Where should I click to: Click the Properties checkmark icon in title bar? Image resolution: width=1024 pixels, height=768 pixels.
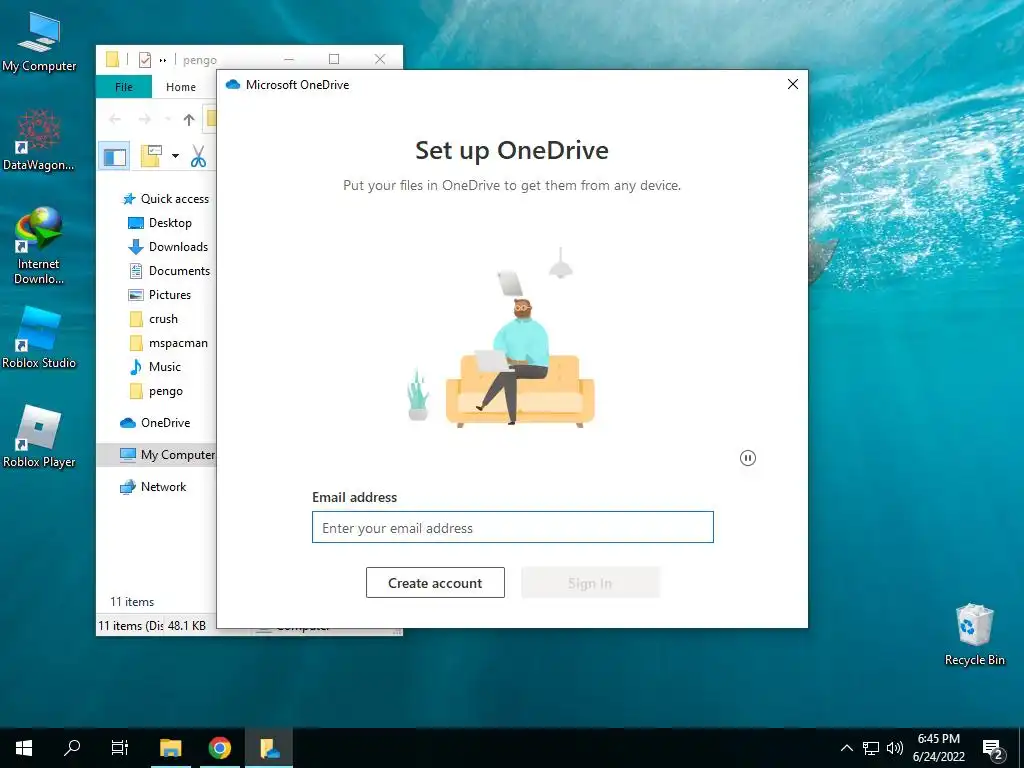(x=145, y=60)
